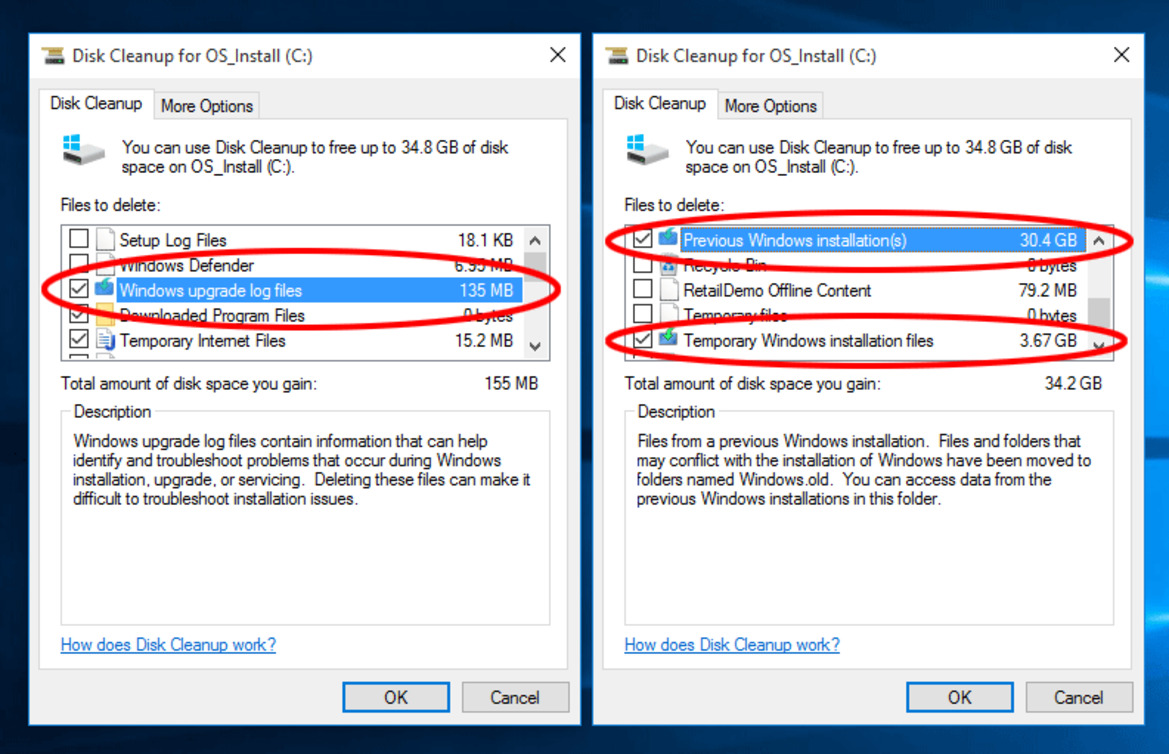Image resolution: width=1169 pixels, height=754 pixels.
Task: Select Disk Cleanup tab in left window
Action: (x=96, y=104)
